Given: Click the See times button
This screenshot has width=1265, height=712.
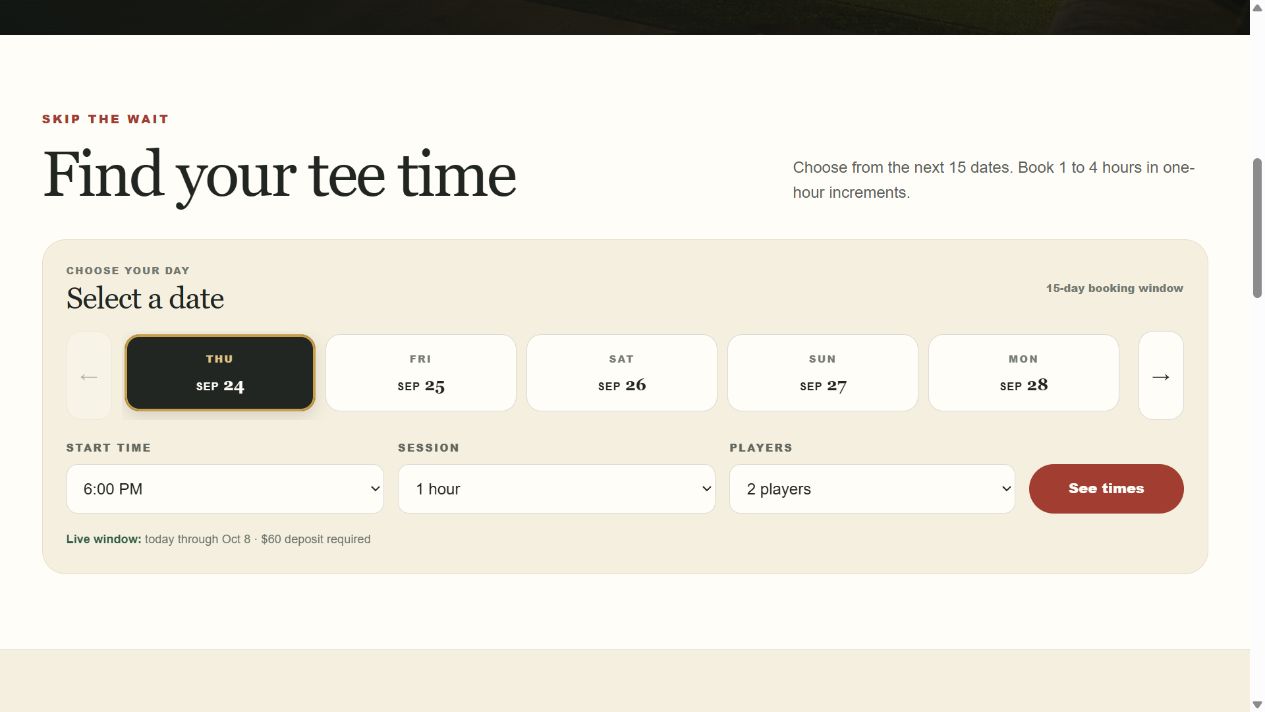Looking at the screenshot, I should click(1106, 489).
